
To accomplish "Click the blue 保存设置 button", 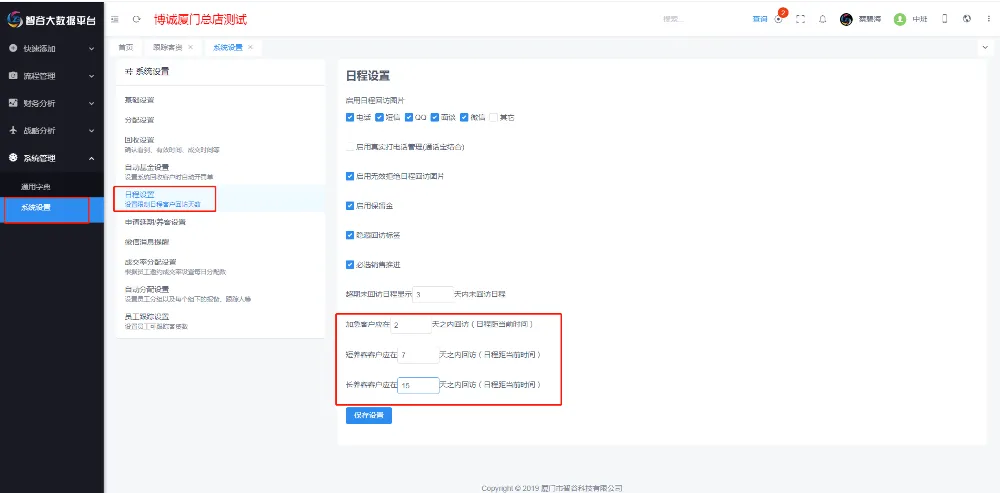I will (x=368, y=415).
